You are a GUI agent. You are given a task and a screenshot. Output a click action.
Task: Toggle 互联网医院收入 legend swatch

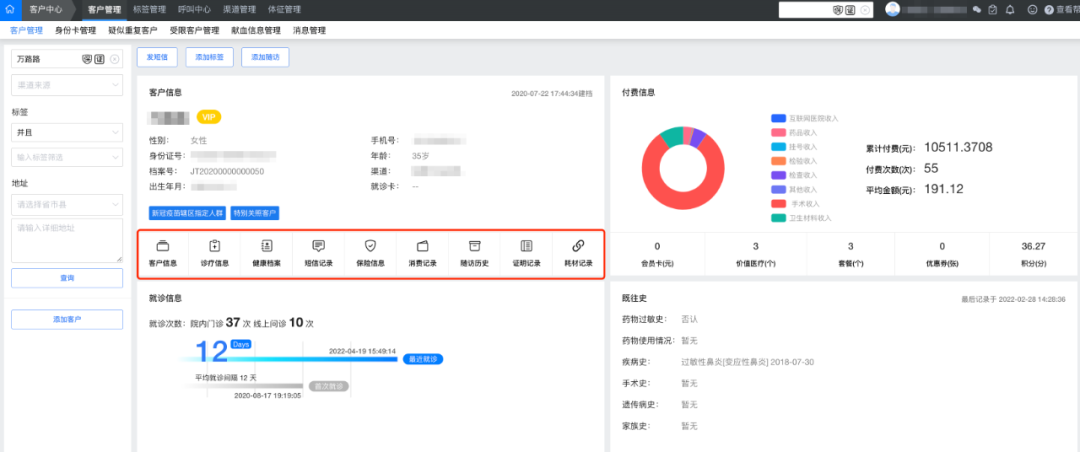coord(778,119)
